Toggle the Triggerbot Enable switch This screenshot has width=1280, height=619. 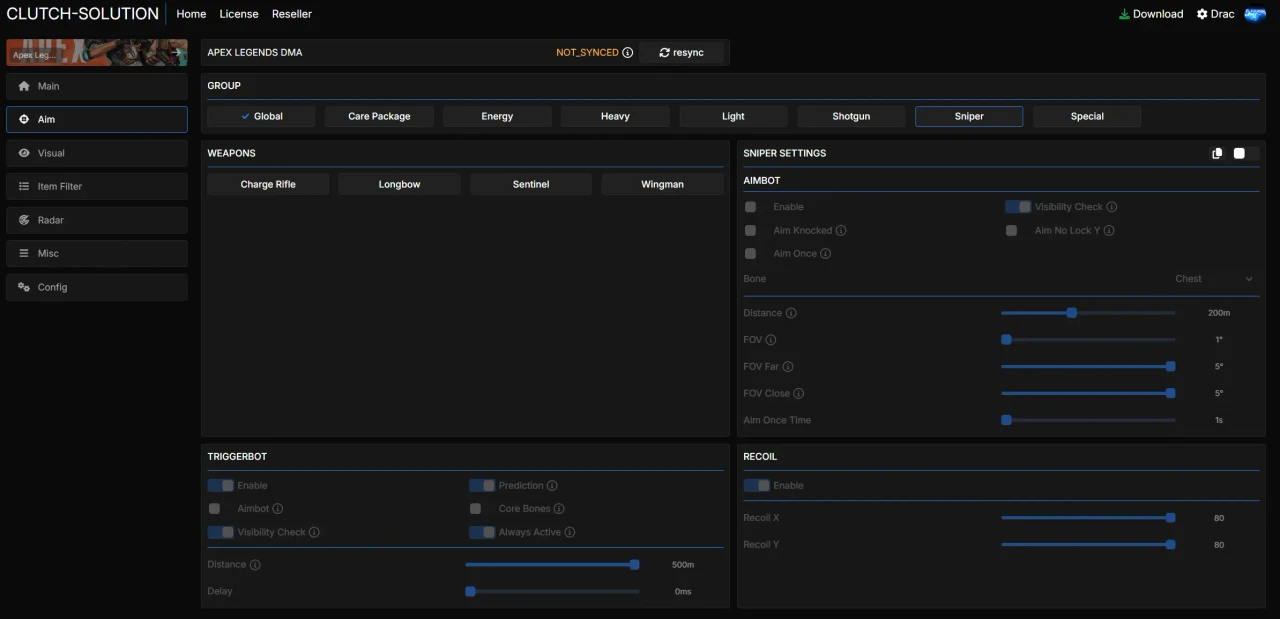coord(221,485)
